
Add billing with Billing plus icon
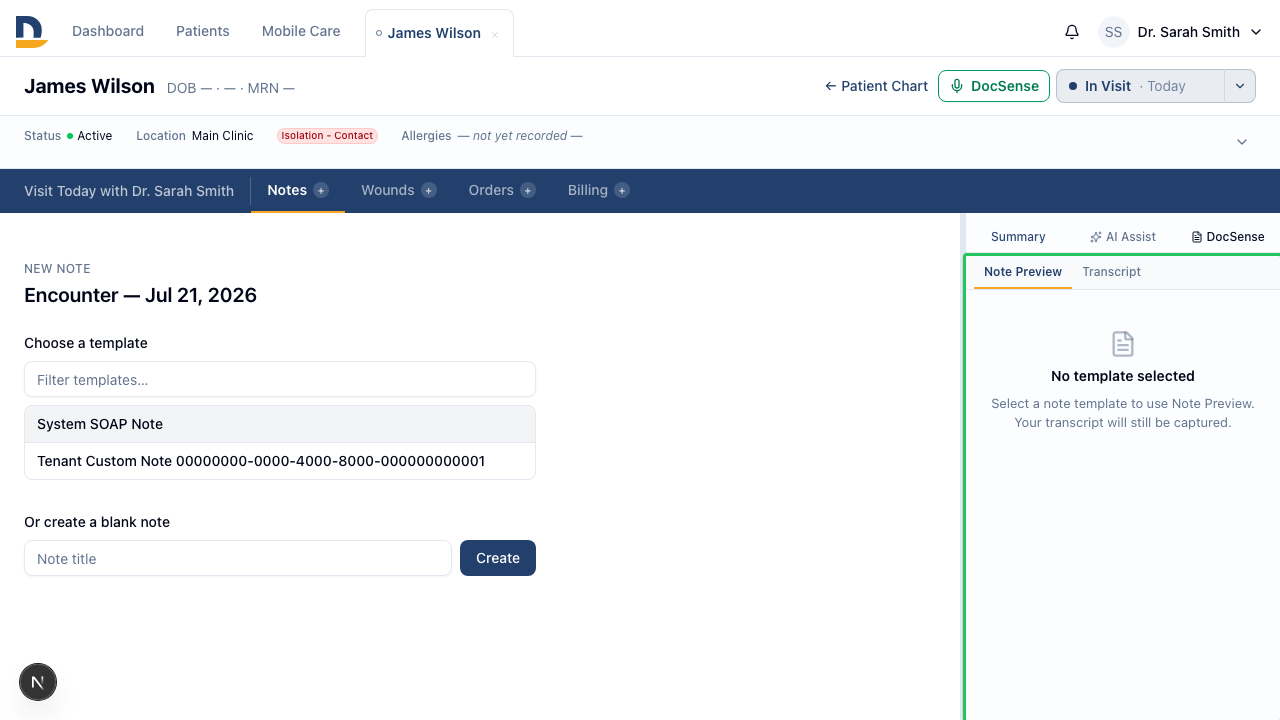[622, 190]
